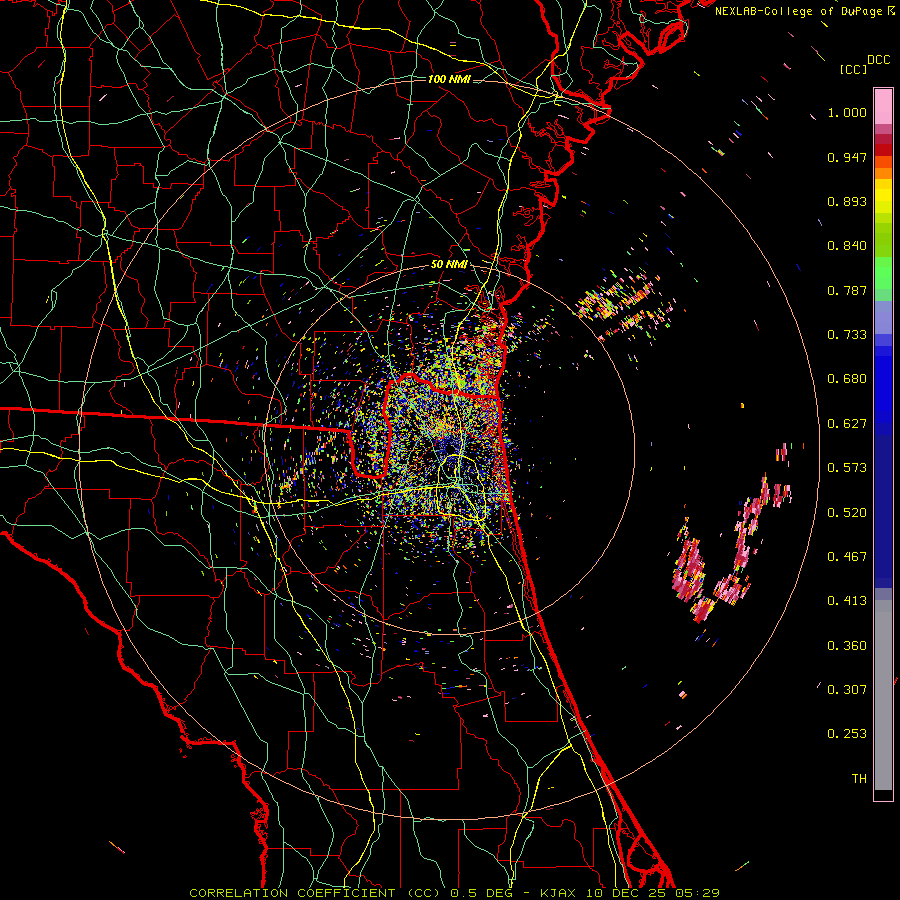The image size is (900, 900).
Task: Select the 0.627 scale value
Action: point(847,424)
